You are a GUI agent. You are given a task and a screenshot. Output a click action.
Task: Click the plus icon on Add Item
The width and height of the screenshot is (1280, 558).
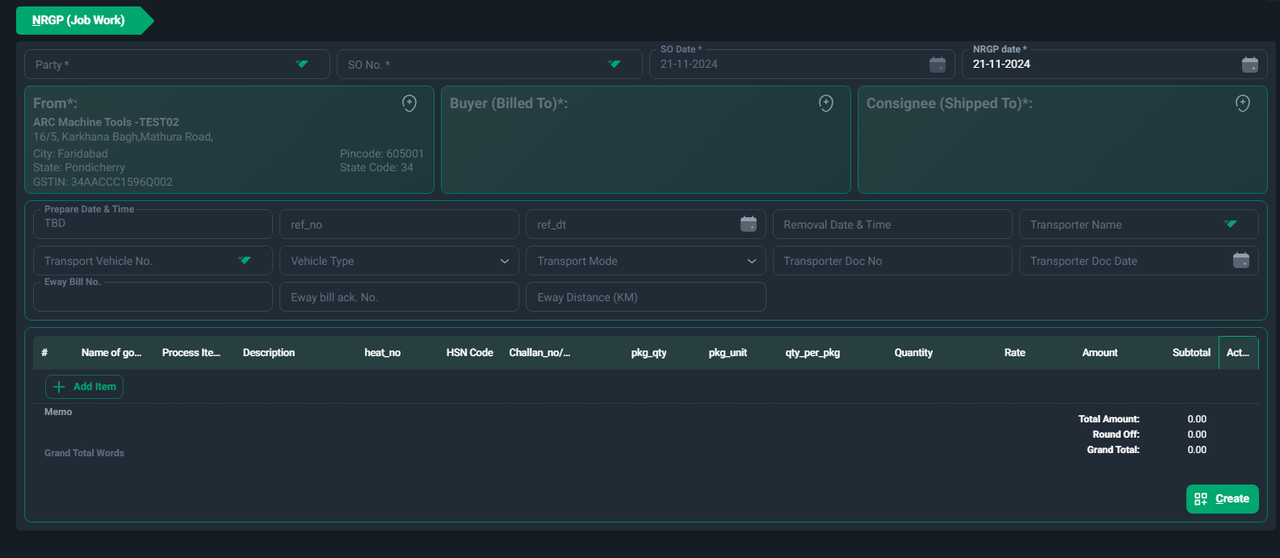click(x=59, y=386)
